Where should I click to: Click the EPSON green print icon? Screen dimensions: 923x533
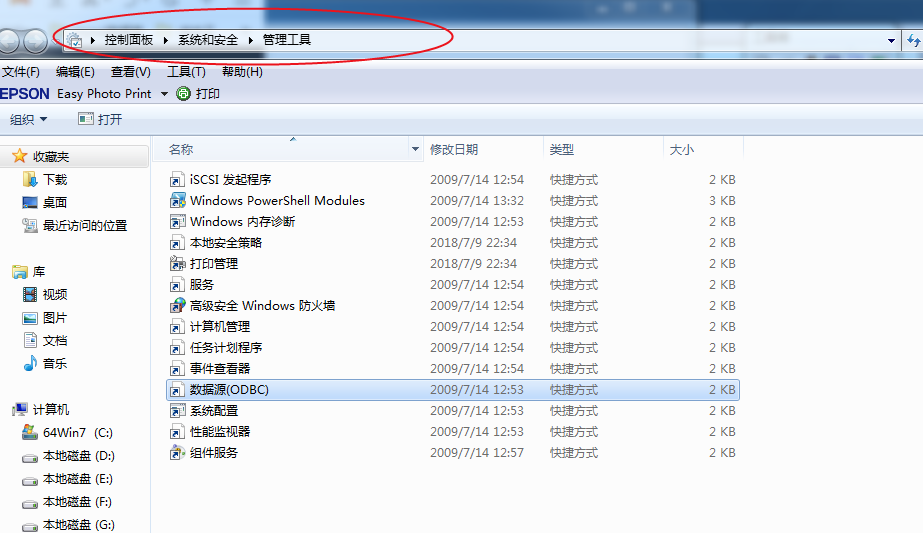(184, 94)
